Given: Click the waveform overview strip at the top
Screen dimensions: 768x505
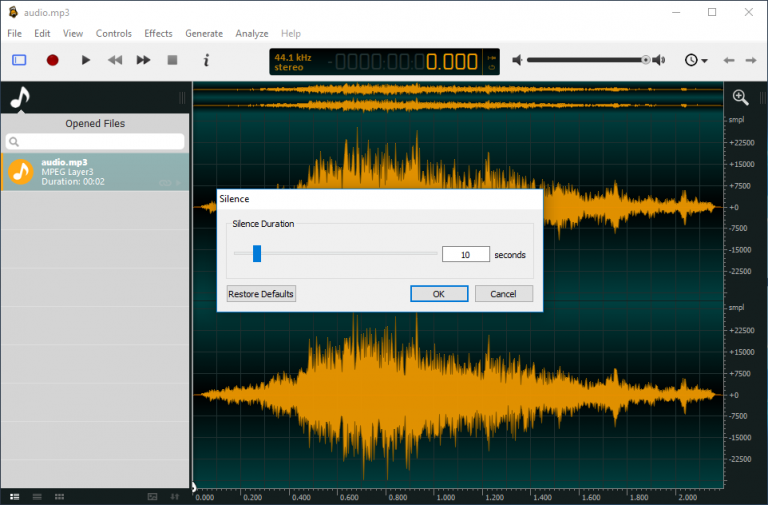Looking at the screenshot, I should point(458,97).
